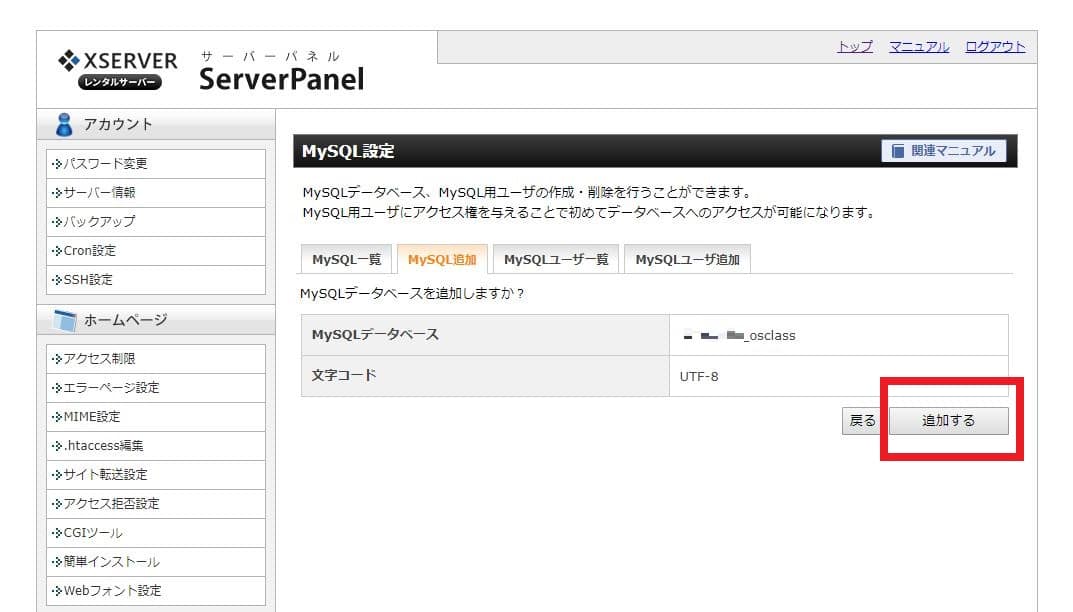The image size is (1073, 612).
Task: Click the ログアウト link
Action: [994, 47]
